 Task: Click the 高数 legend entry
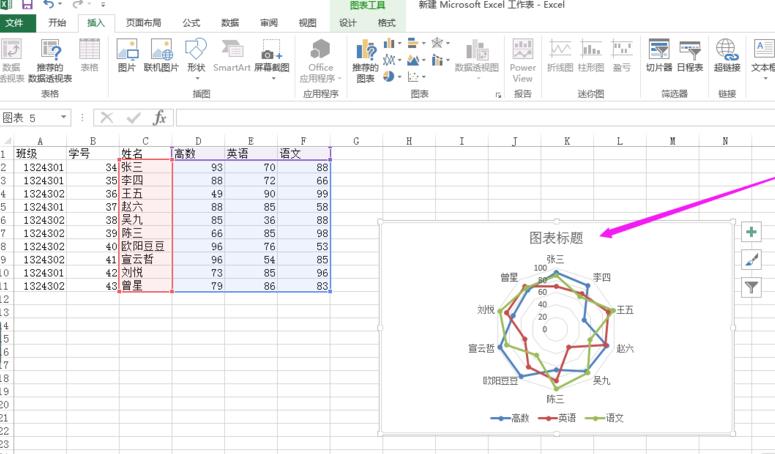tap(510, 418)
